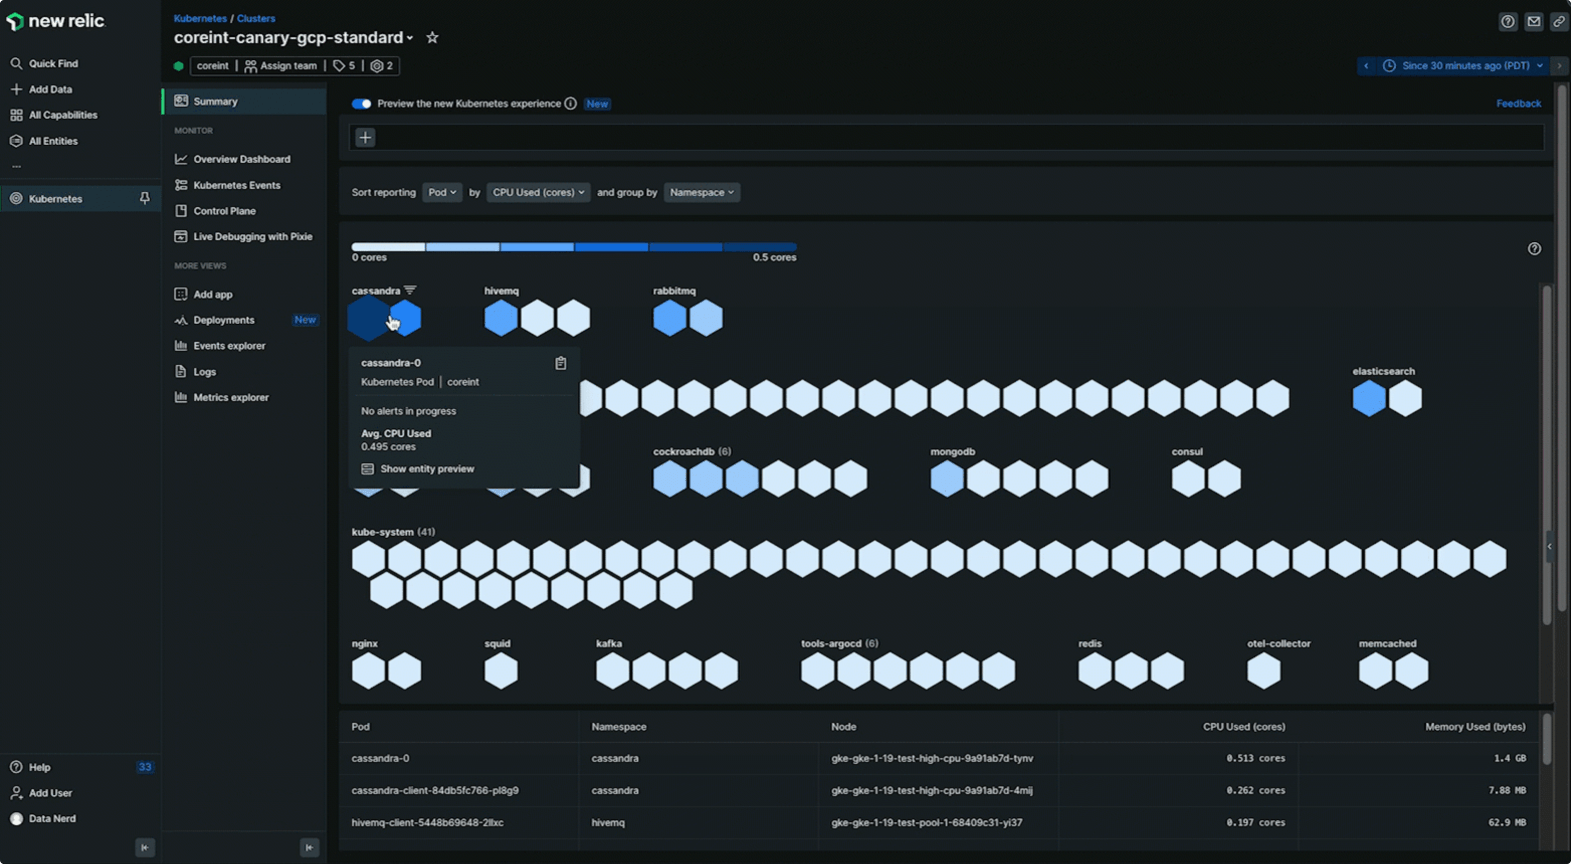Click the first elasticsearch pod hexagon

click(x=1369, y=399)
